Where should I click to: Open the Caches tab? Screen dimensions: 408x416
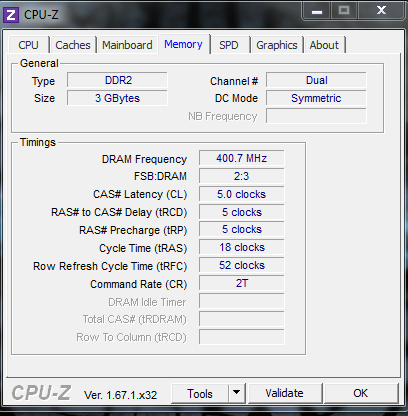tap(73, 45)
